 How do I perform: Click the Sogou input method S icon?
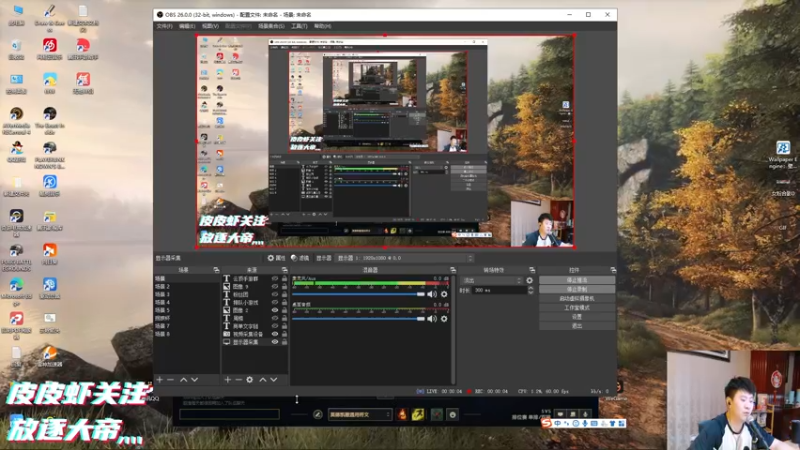click(x=546, y=423)
